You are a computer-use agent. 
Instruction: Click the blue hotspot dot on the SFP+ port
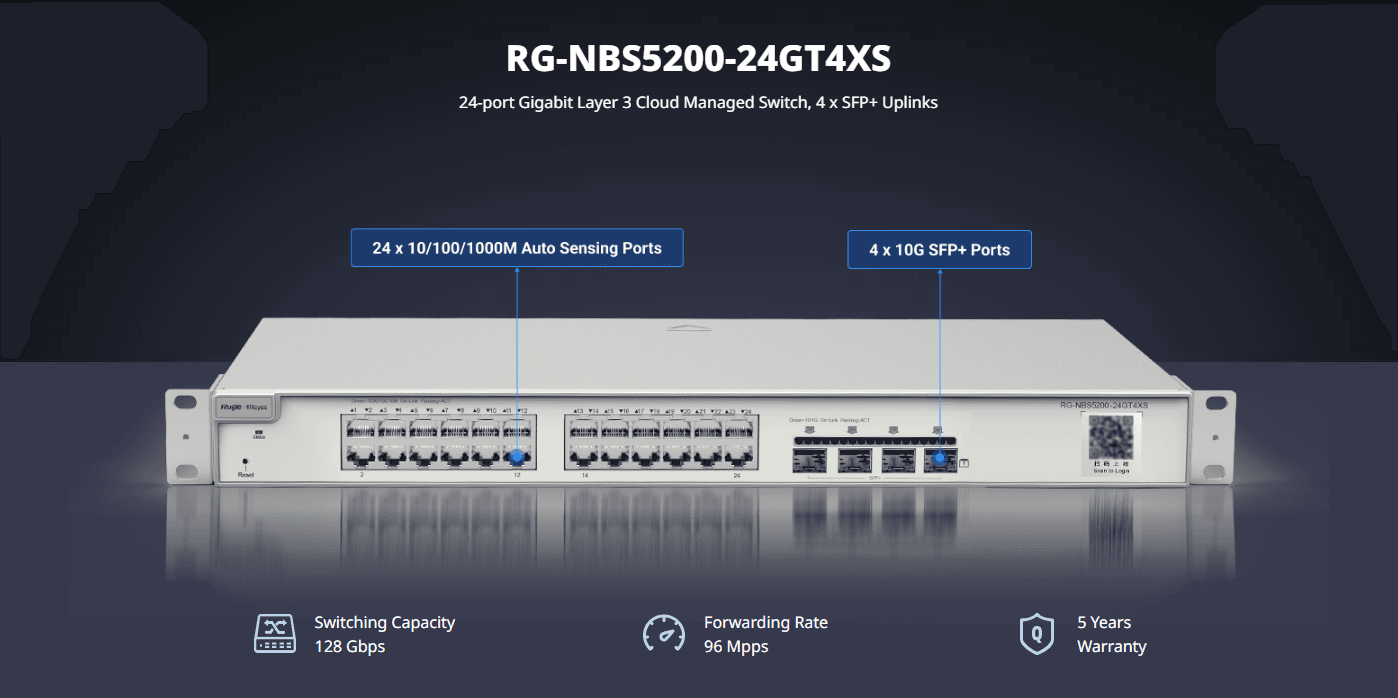point(939,459)
